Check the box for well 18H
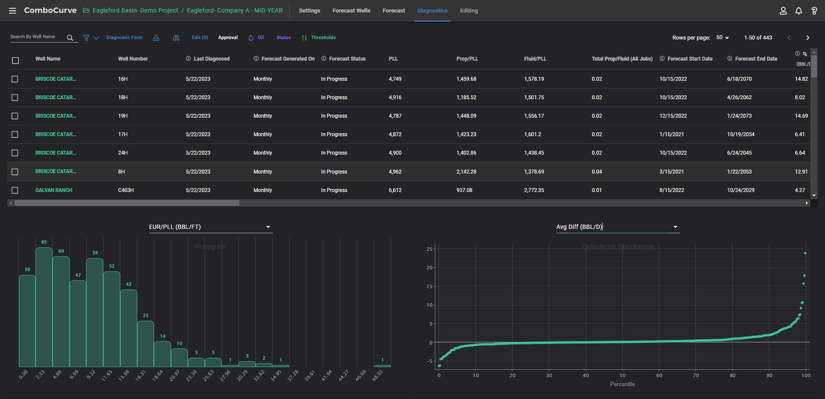825x399 pixels. click(15, 97)
